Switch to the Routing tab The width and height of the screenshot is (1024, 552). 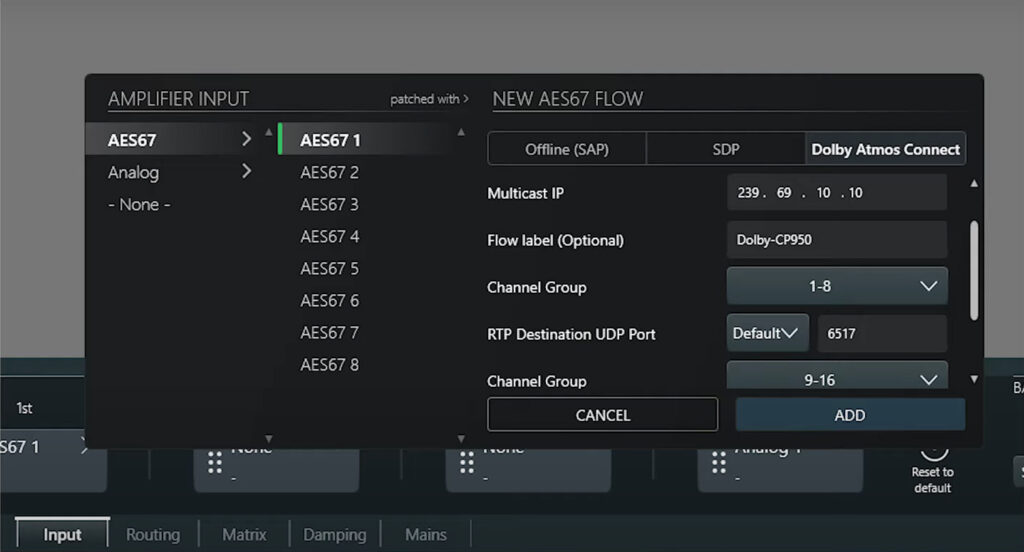153,535
